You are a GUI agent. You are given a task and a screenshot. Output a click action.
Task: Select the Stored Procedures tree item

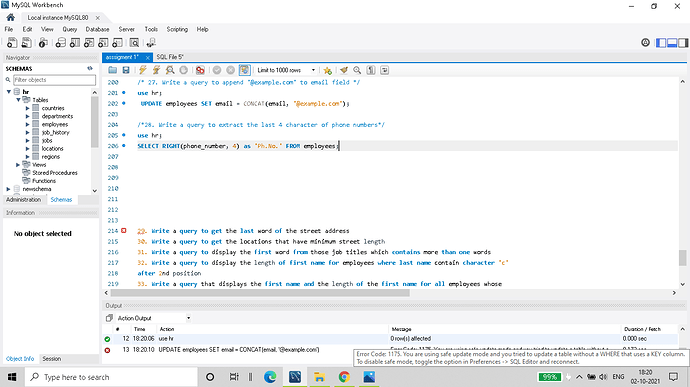click(55, 173)
